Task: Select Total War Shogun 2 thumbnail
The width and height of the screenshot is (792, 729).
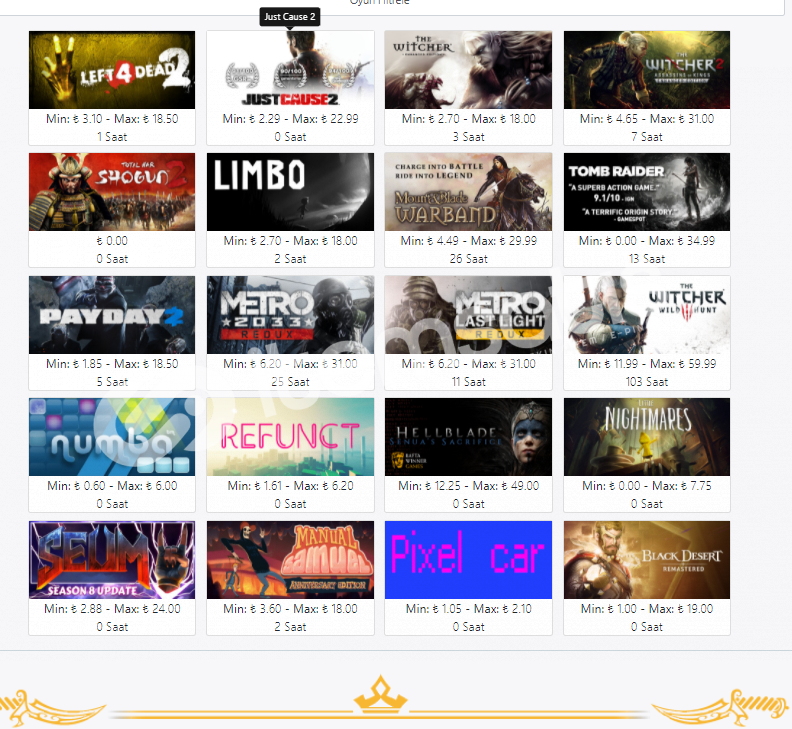Action: [112, 192]
